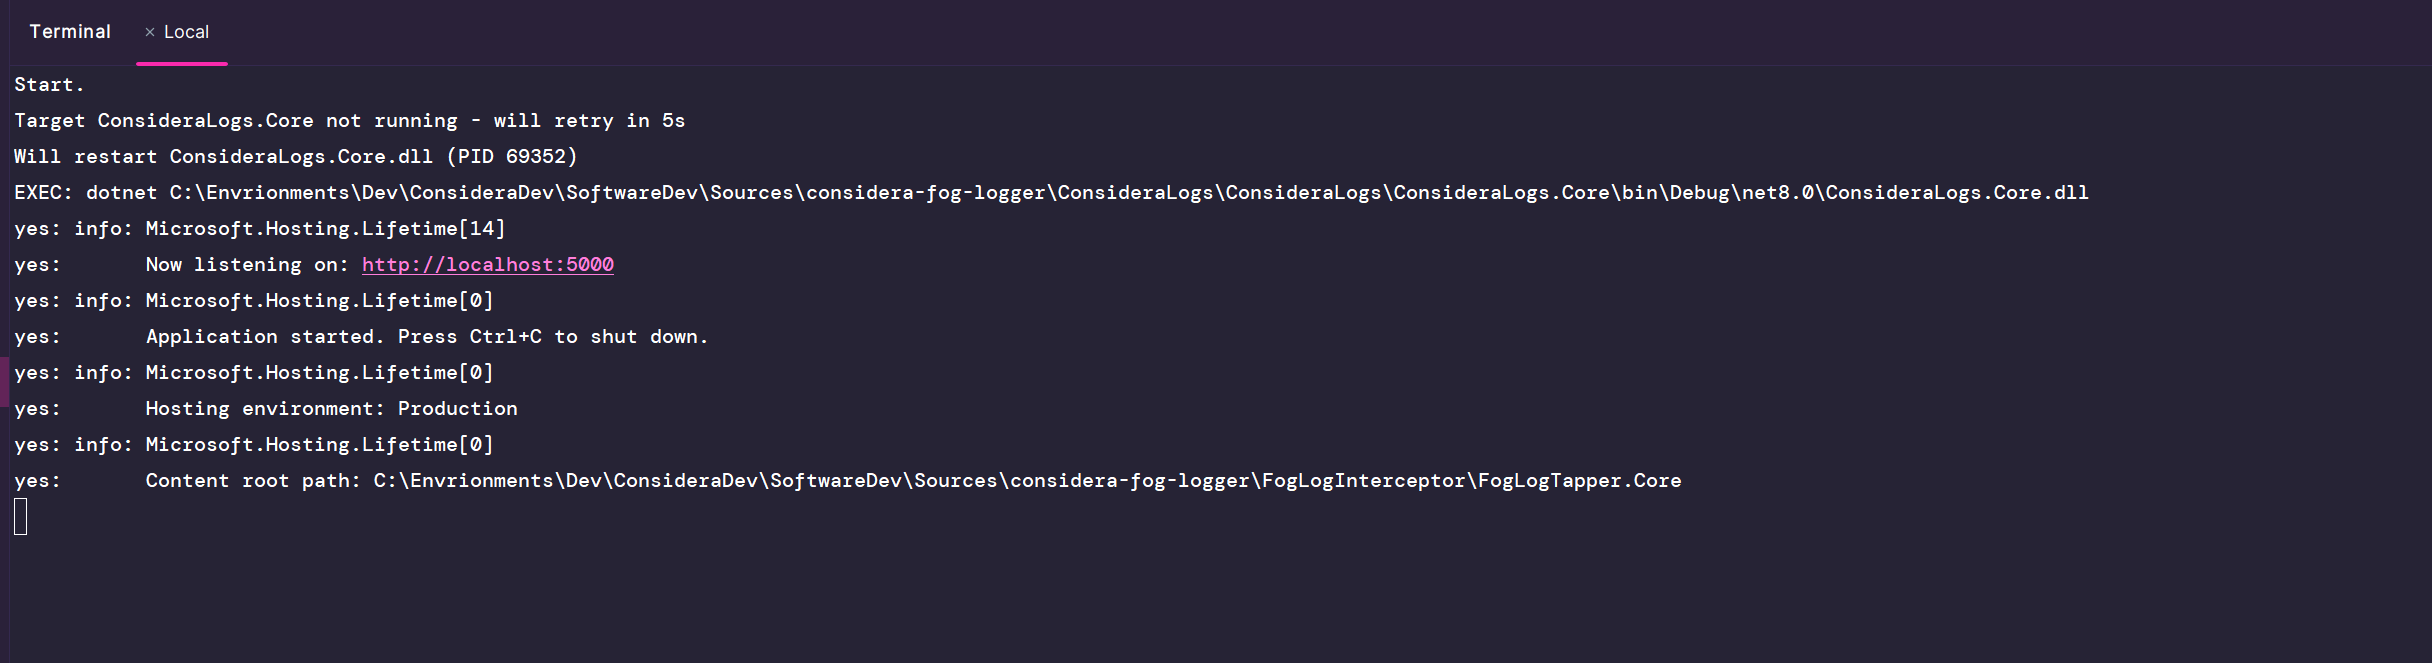Screen dimensions: 2432x663
Task: Click the 'Now listening on:' text
Action: (247, 265)
